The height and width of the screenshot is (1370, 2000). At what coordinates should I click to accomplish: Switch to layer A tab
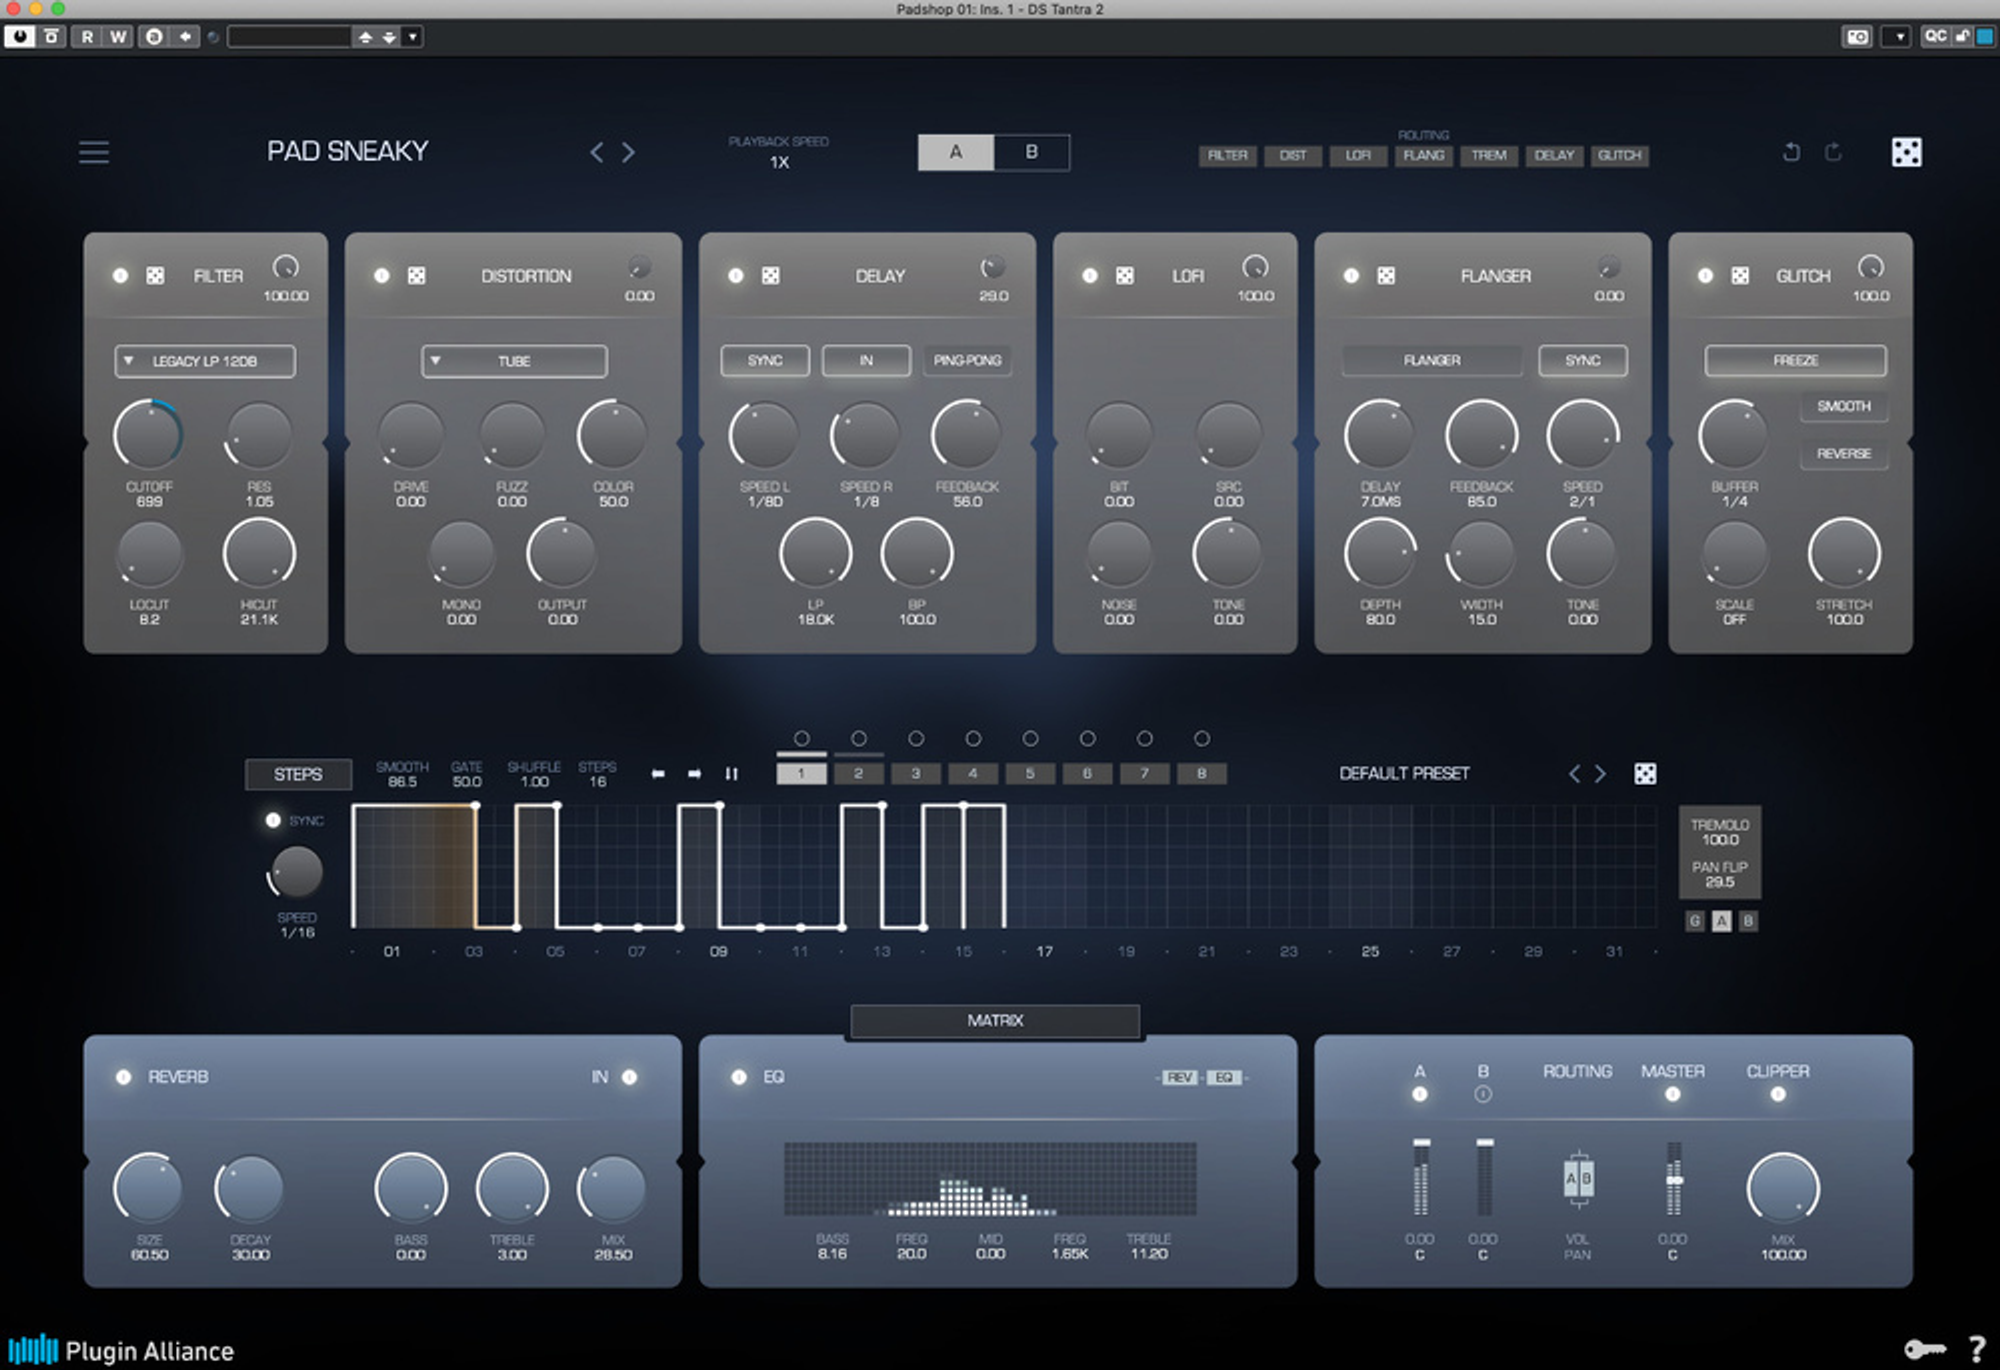click(956, 152)
